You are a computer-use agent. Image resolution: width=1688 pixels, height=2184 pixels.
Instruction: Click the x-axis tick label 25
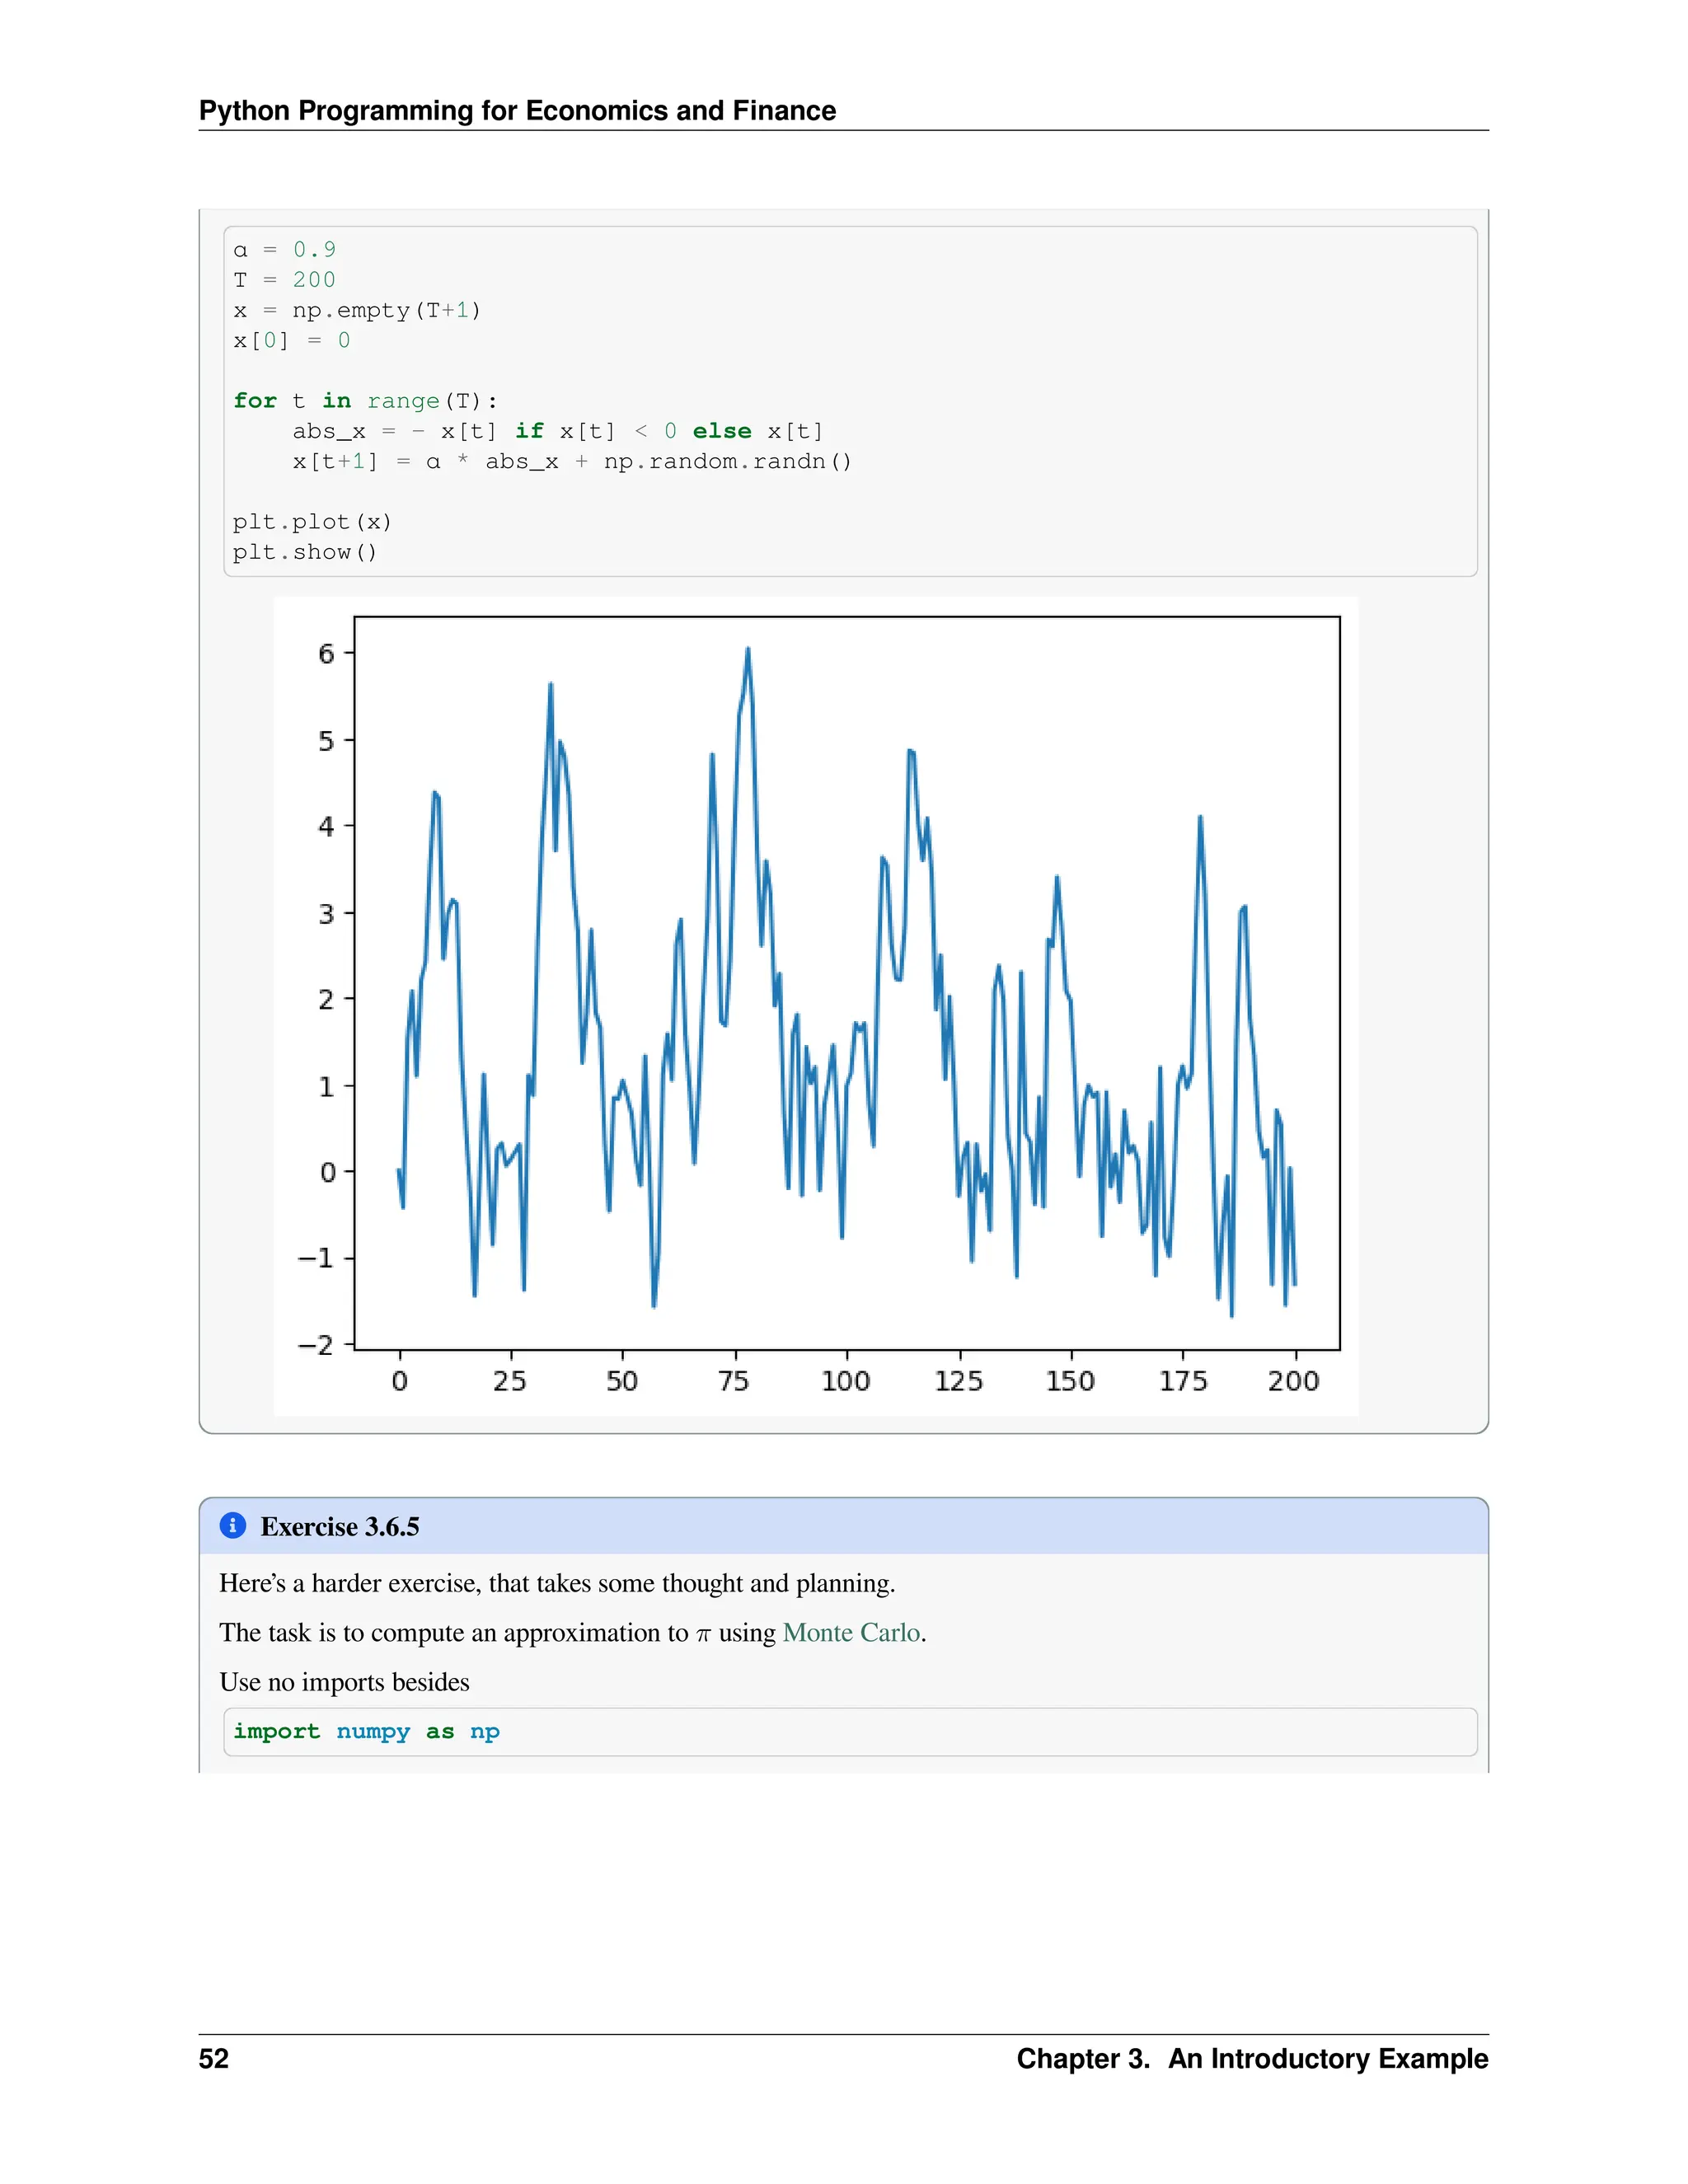[510, 1381]
